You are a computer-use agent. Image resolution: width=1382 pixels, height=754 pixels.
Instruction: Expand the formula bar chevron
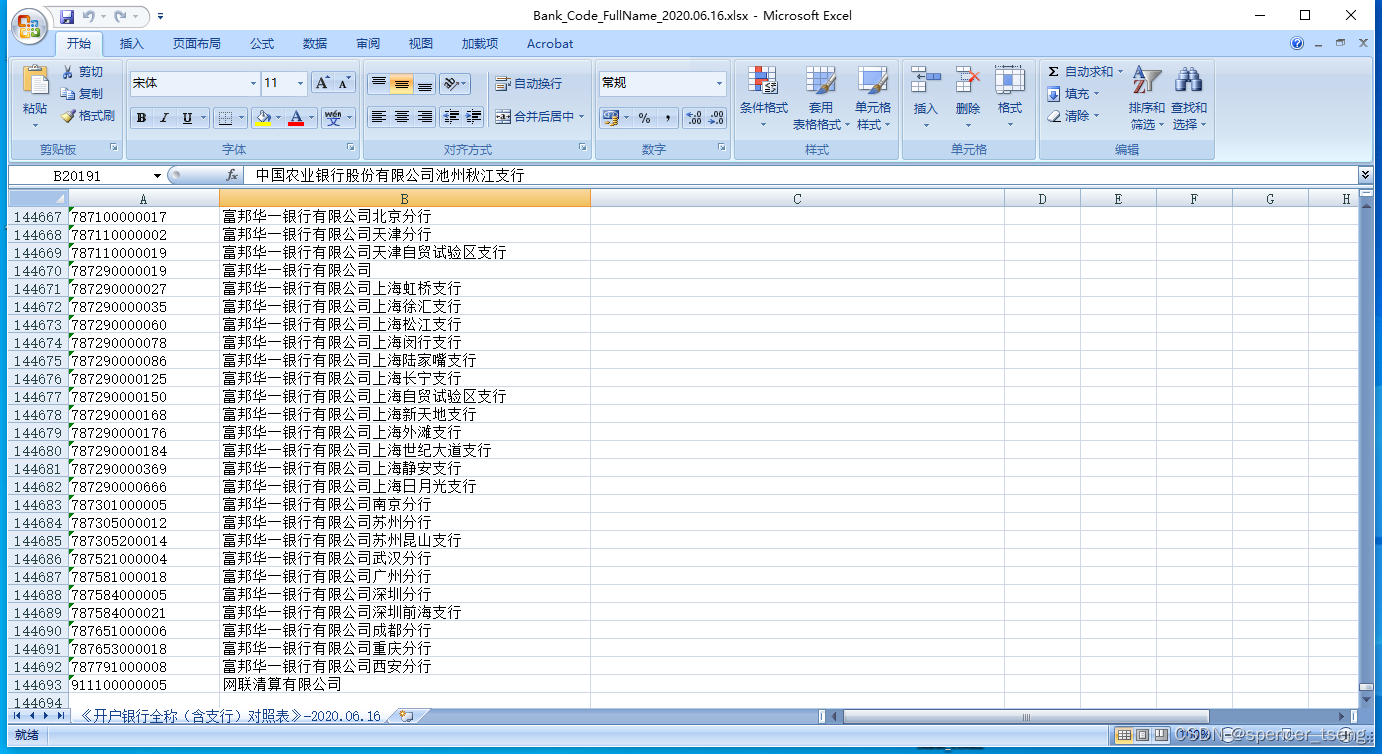click(1366, 175)
